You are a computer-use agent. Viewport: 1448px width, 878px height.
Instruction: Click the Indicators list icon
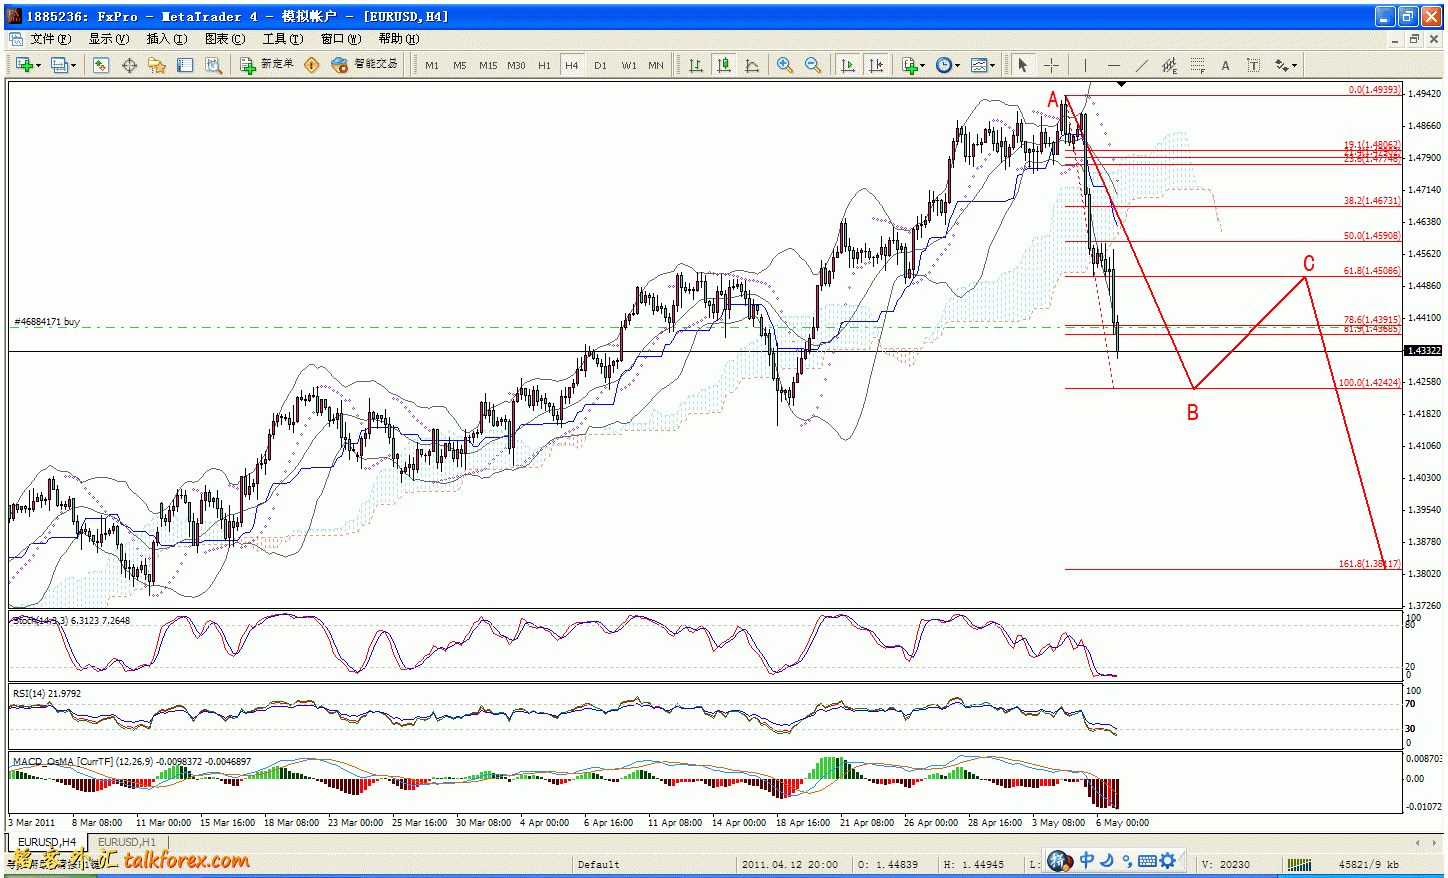point(909,65)
